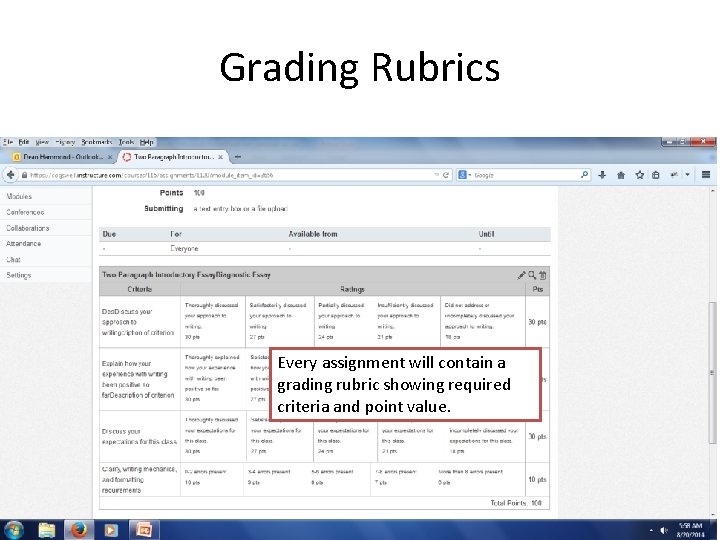The image size is (720, 540).
Task: Click the search magnifier icon in Google box
Action: (x=584, y=175)
